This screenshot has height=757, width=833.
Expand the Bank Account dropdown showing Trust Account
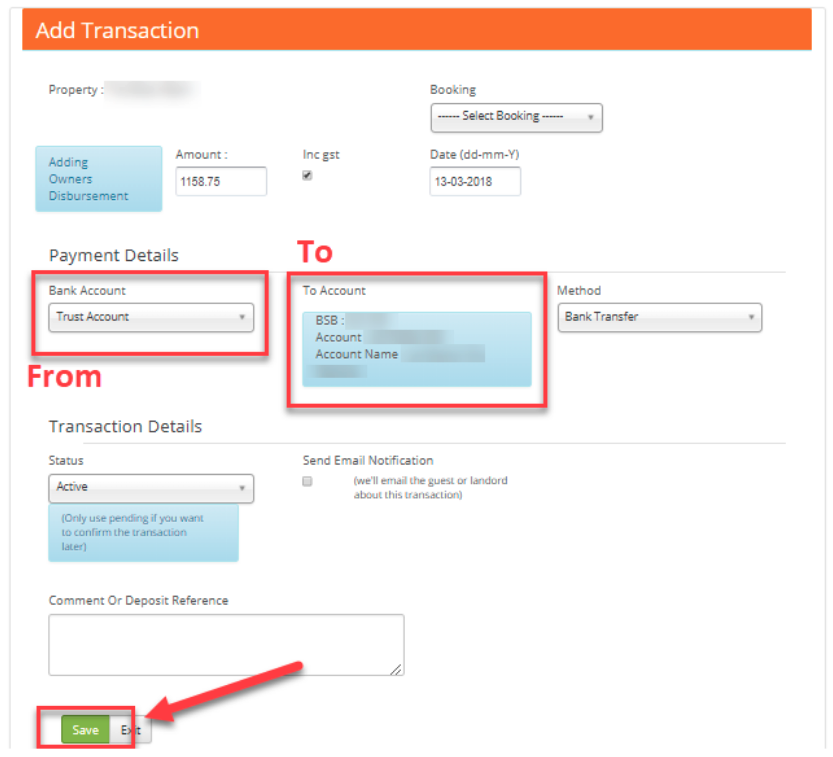[x=150, y=317]
